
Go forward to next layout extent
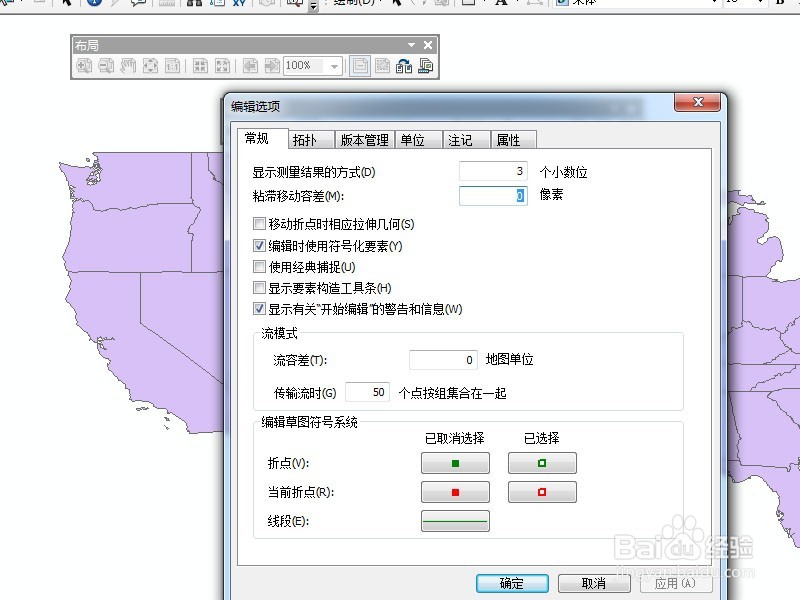(272, 66)
